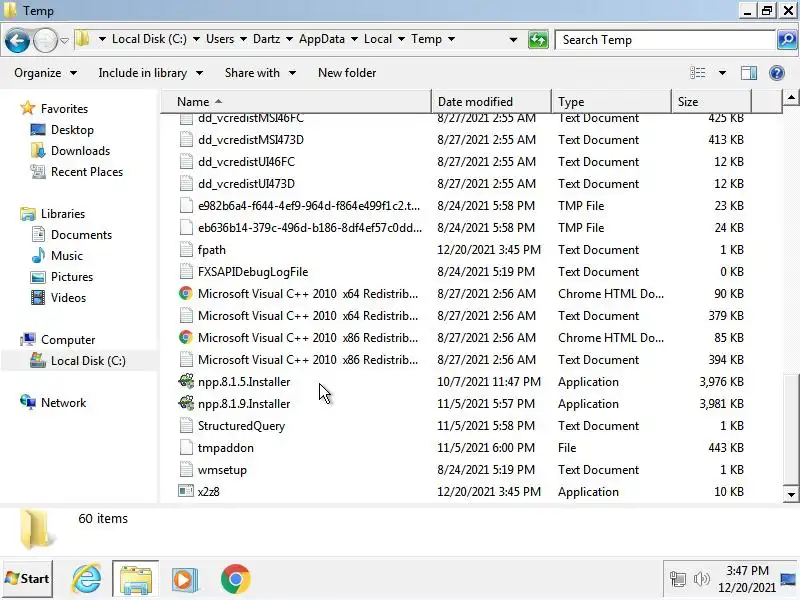Click the FXSAPIDebugLogFile document icon

[186, 271]
